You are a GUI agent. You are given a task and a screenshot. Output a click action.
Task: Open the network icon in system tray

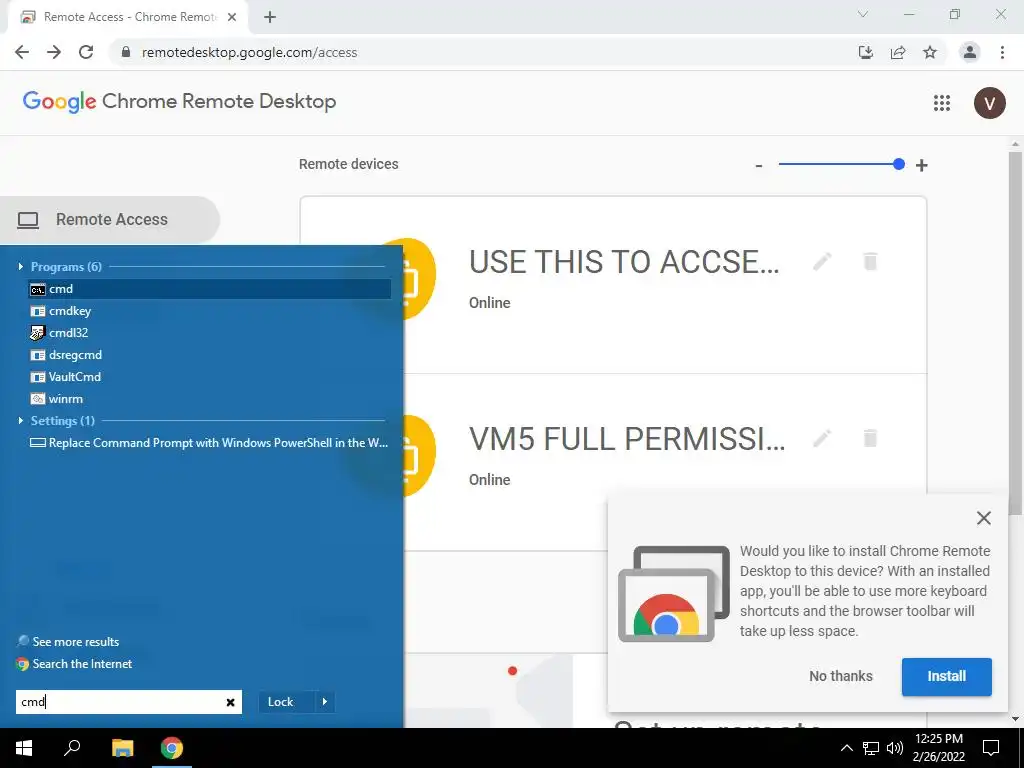click(871, 748)
